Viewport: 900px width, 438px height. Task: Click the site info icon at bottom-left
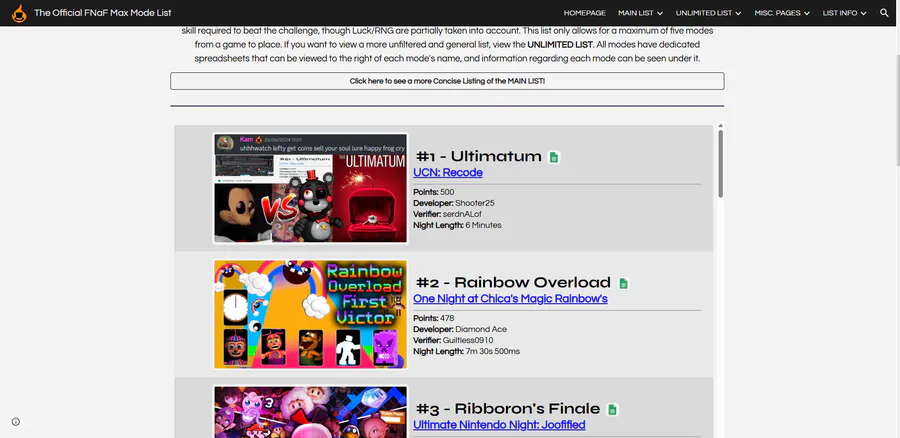(x=15, y=422)
